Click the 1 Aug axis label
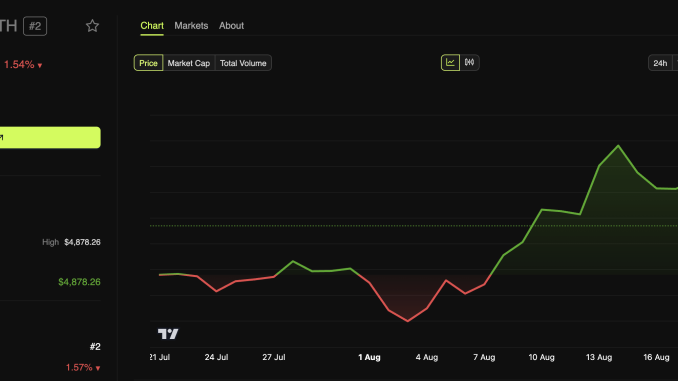This screenshot has width=678, height=381. 369,357
